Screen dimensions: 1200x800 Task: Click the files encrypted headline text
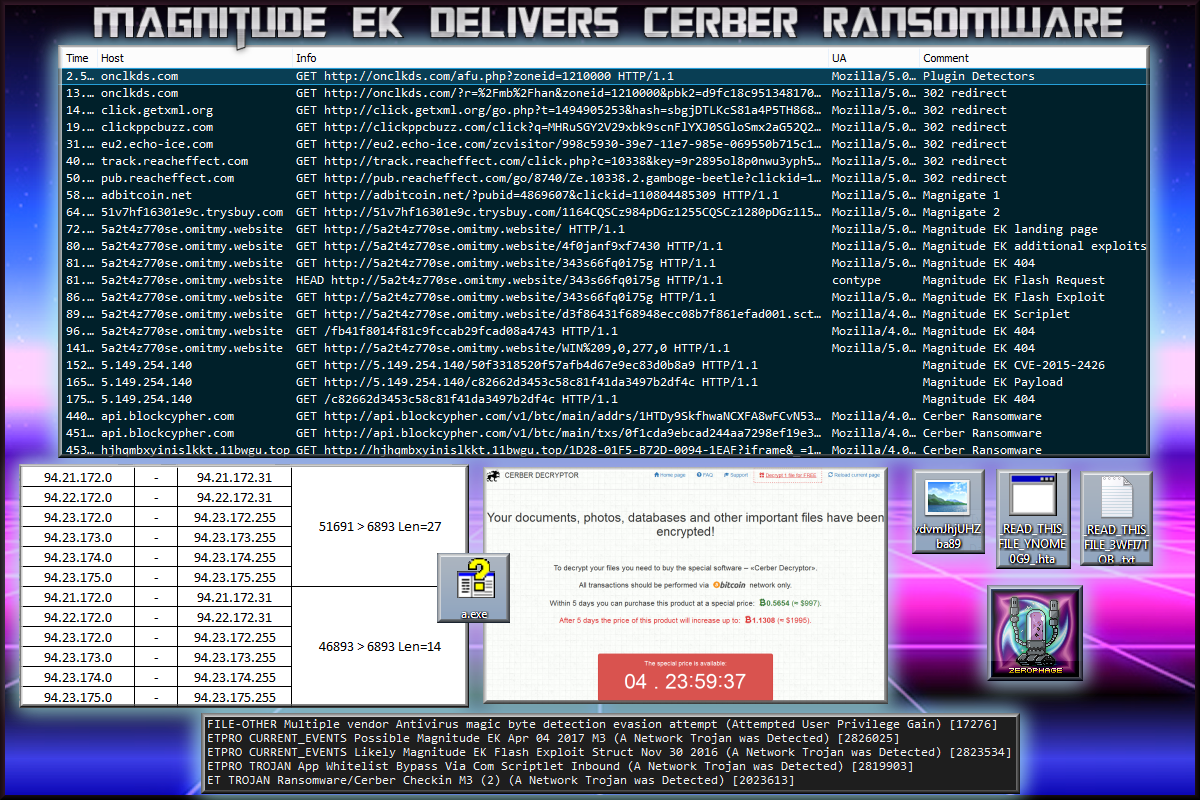pyautogui.click(x=685, y=525)
